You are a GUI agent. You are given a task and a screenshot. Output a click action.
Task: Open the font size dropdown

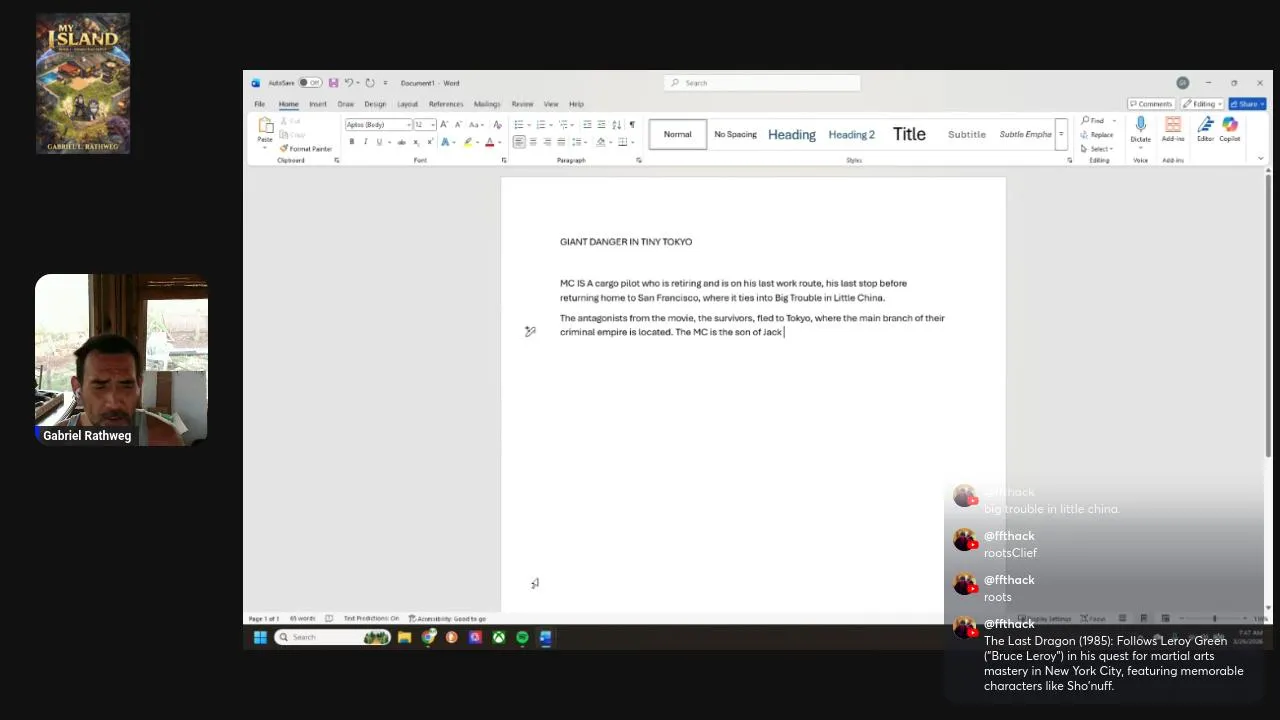point(432,125)
